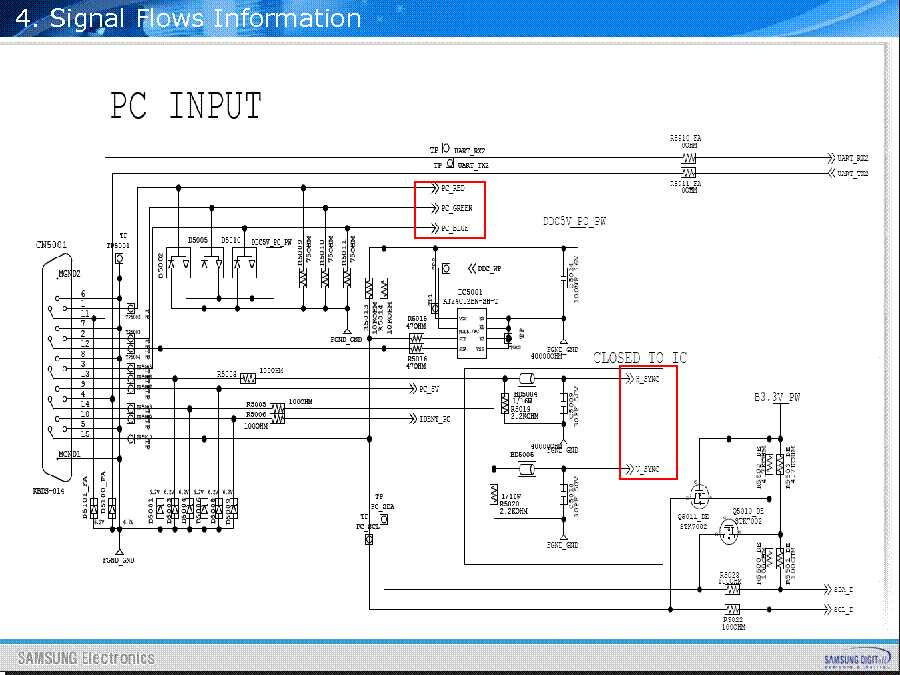
Task: Select the MGND1 pin label on connector
Action: coord(69,455)
